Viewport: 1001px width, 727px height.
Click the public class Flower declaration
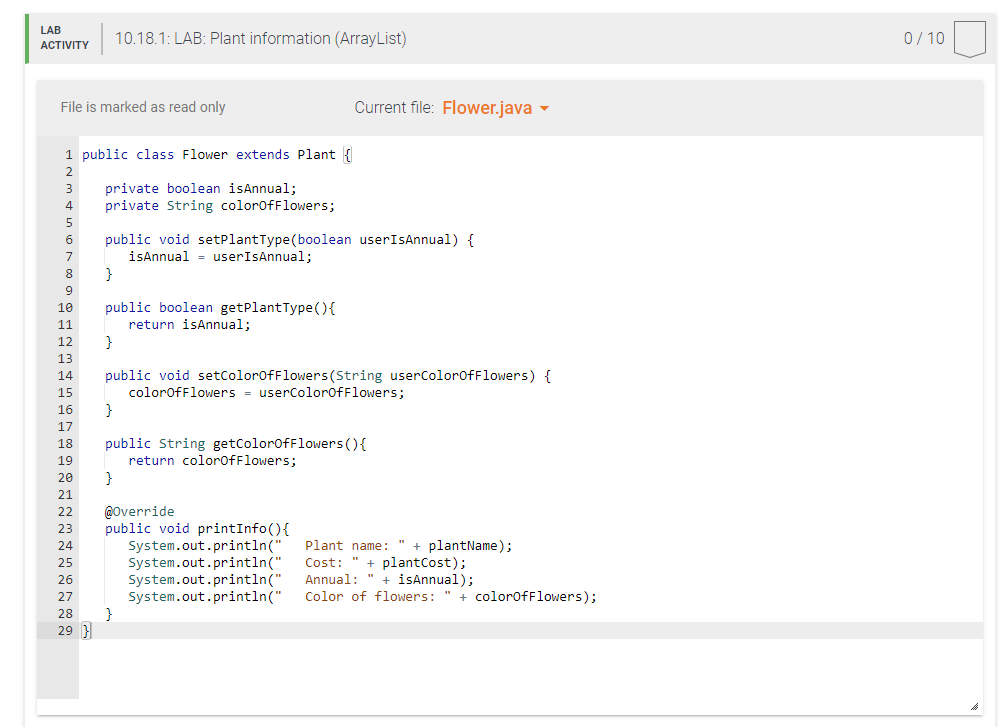coord(215,154)
